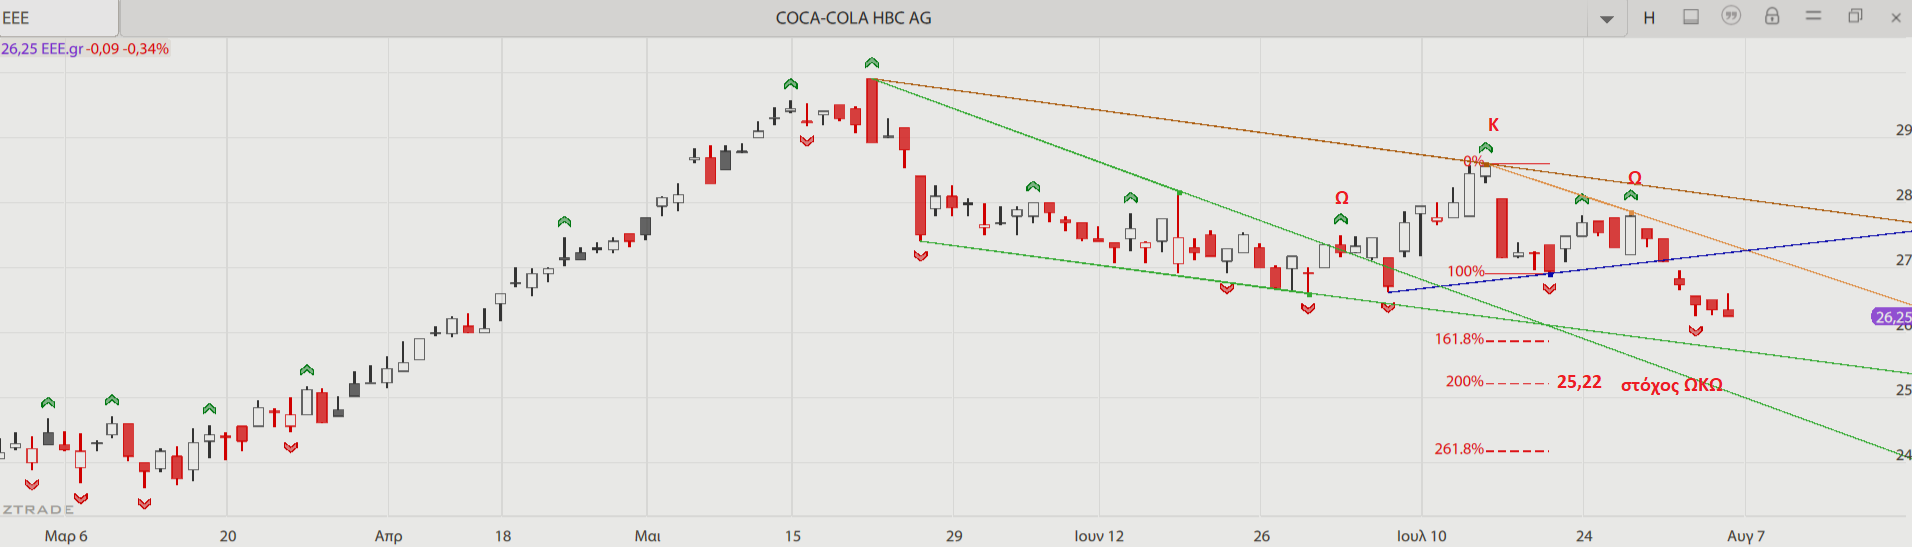Image resolution: width=1912 pixels, height=547 pixels.
Task: Close the chart with the X button
Action: pos(1895,17)
